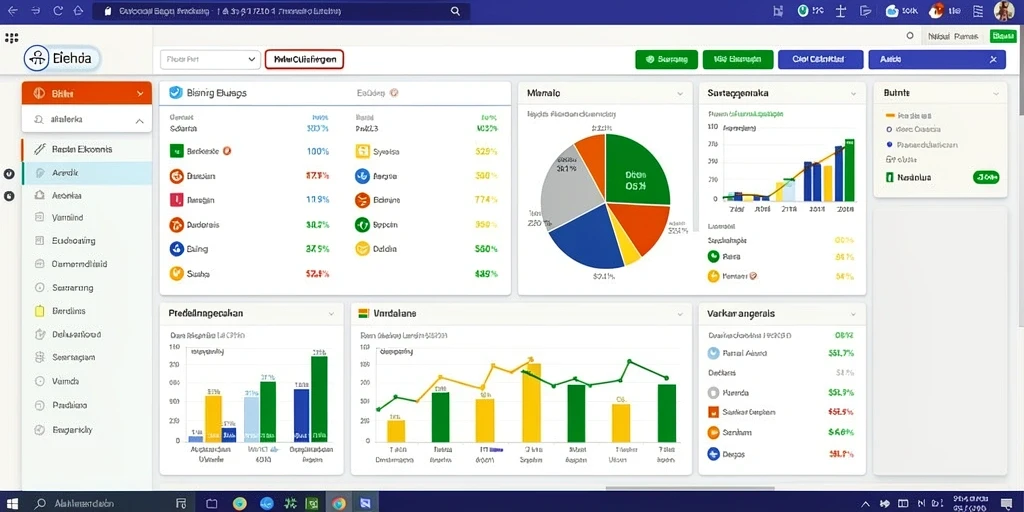
Task: Collapse the Mlarnalo pie chart panel chevron
Action: (x=680, y=93)
